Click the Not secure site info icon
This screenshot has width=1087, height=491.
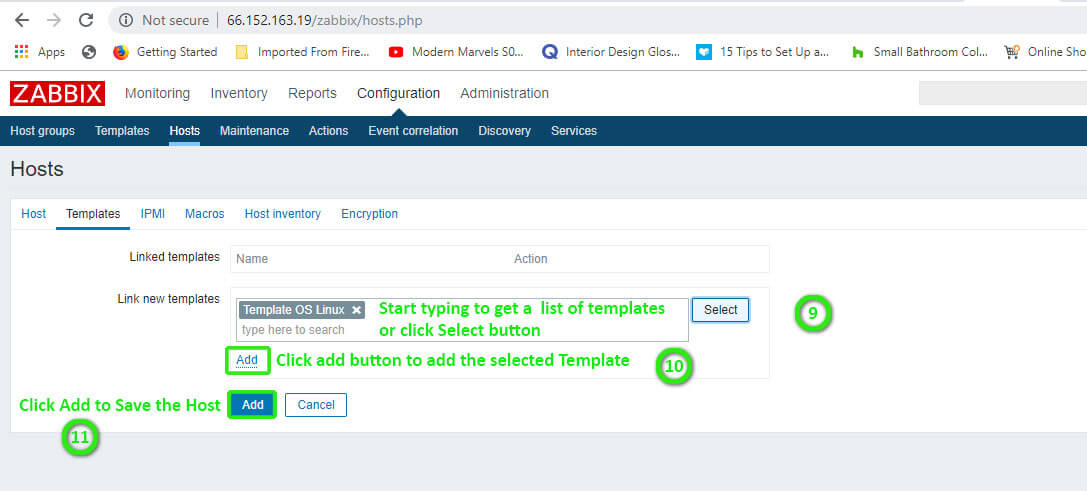point(125,21)
